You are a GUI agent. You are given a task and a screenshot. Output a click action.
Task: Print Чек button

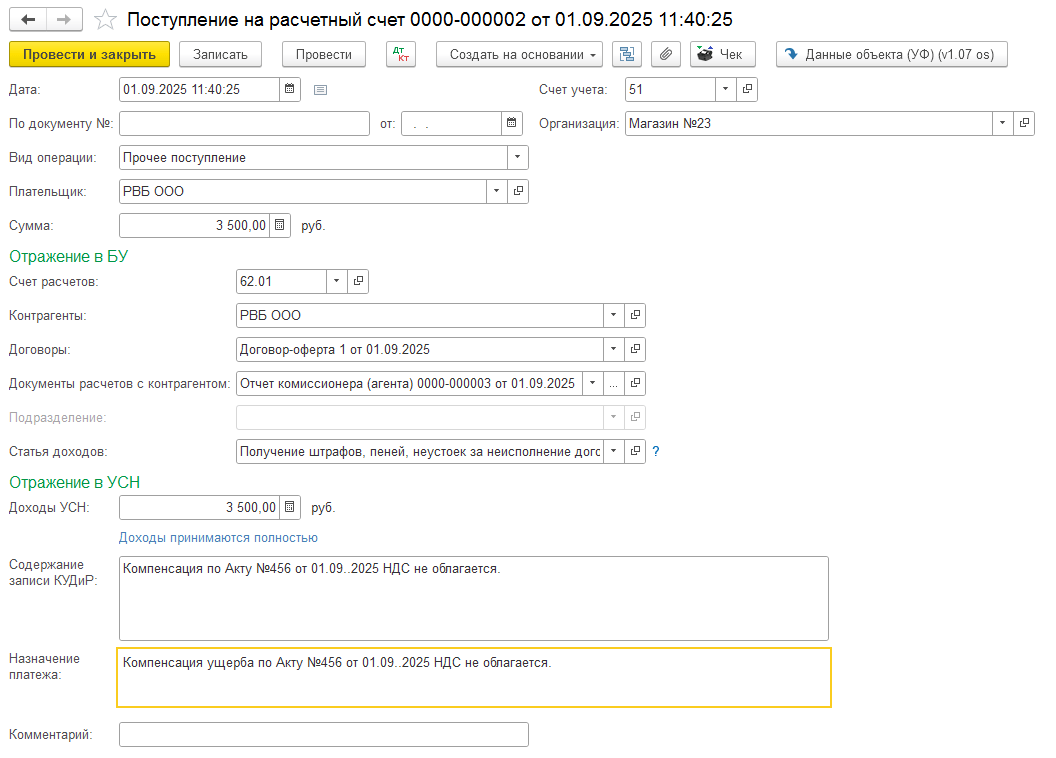(722, 54)
